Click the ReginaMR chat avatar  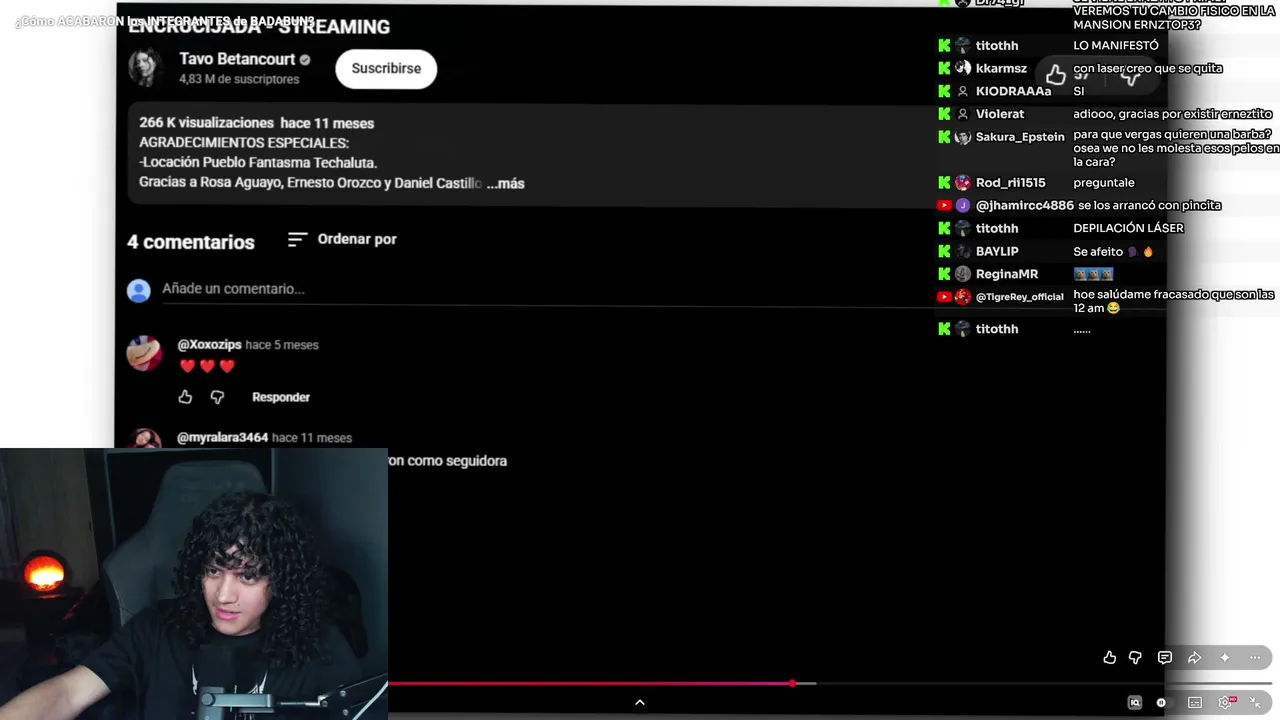963,274
